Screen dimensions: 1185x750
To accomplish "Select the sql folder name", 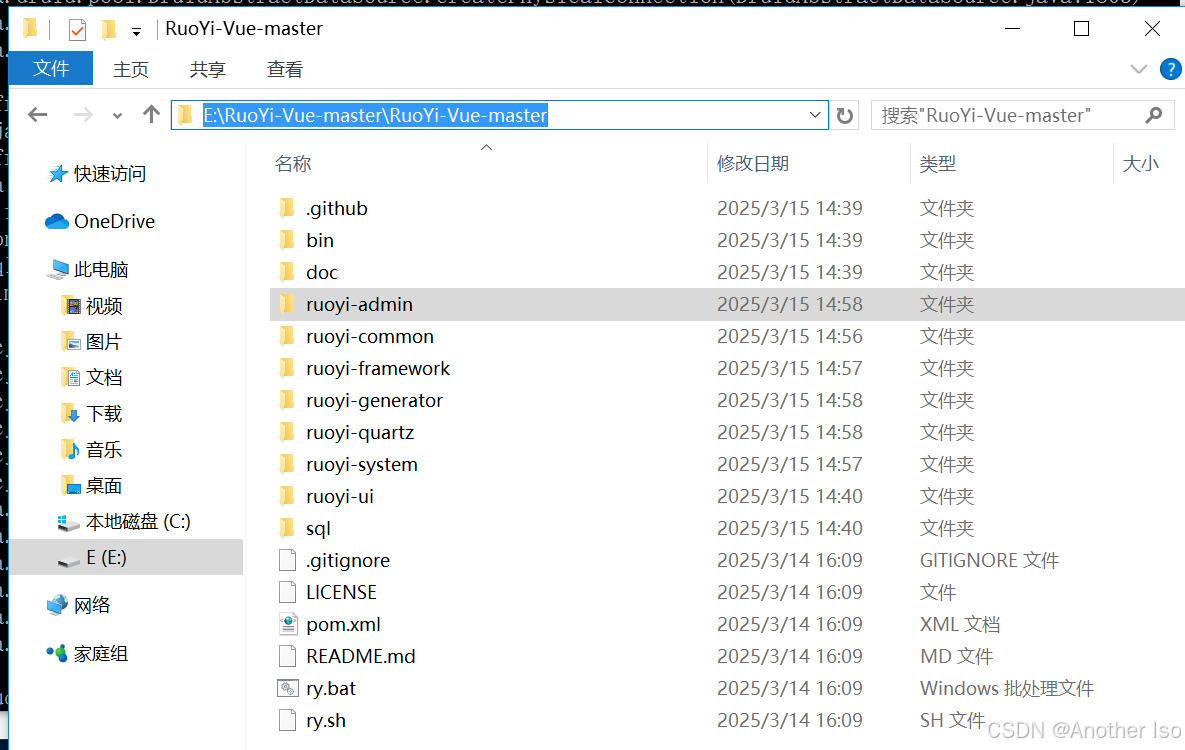I will [318, 528].
